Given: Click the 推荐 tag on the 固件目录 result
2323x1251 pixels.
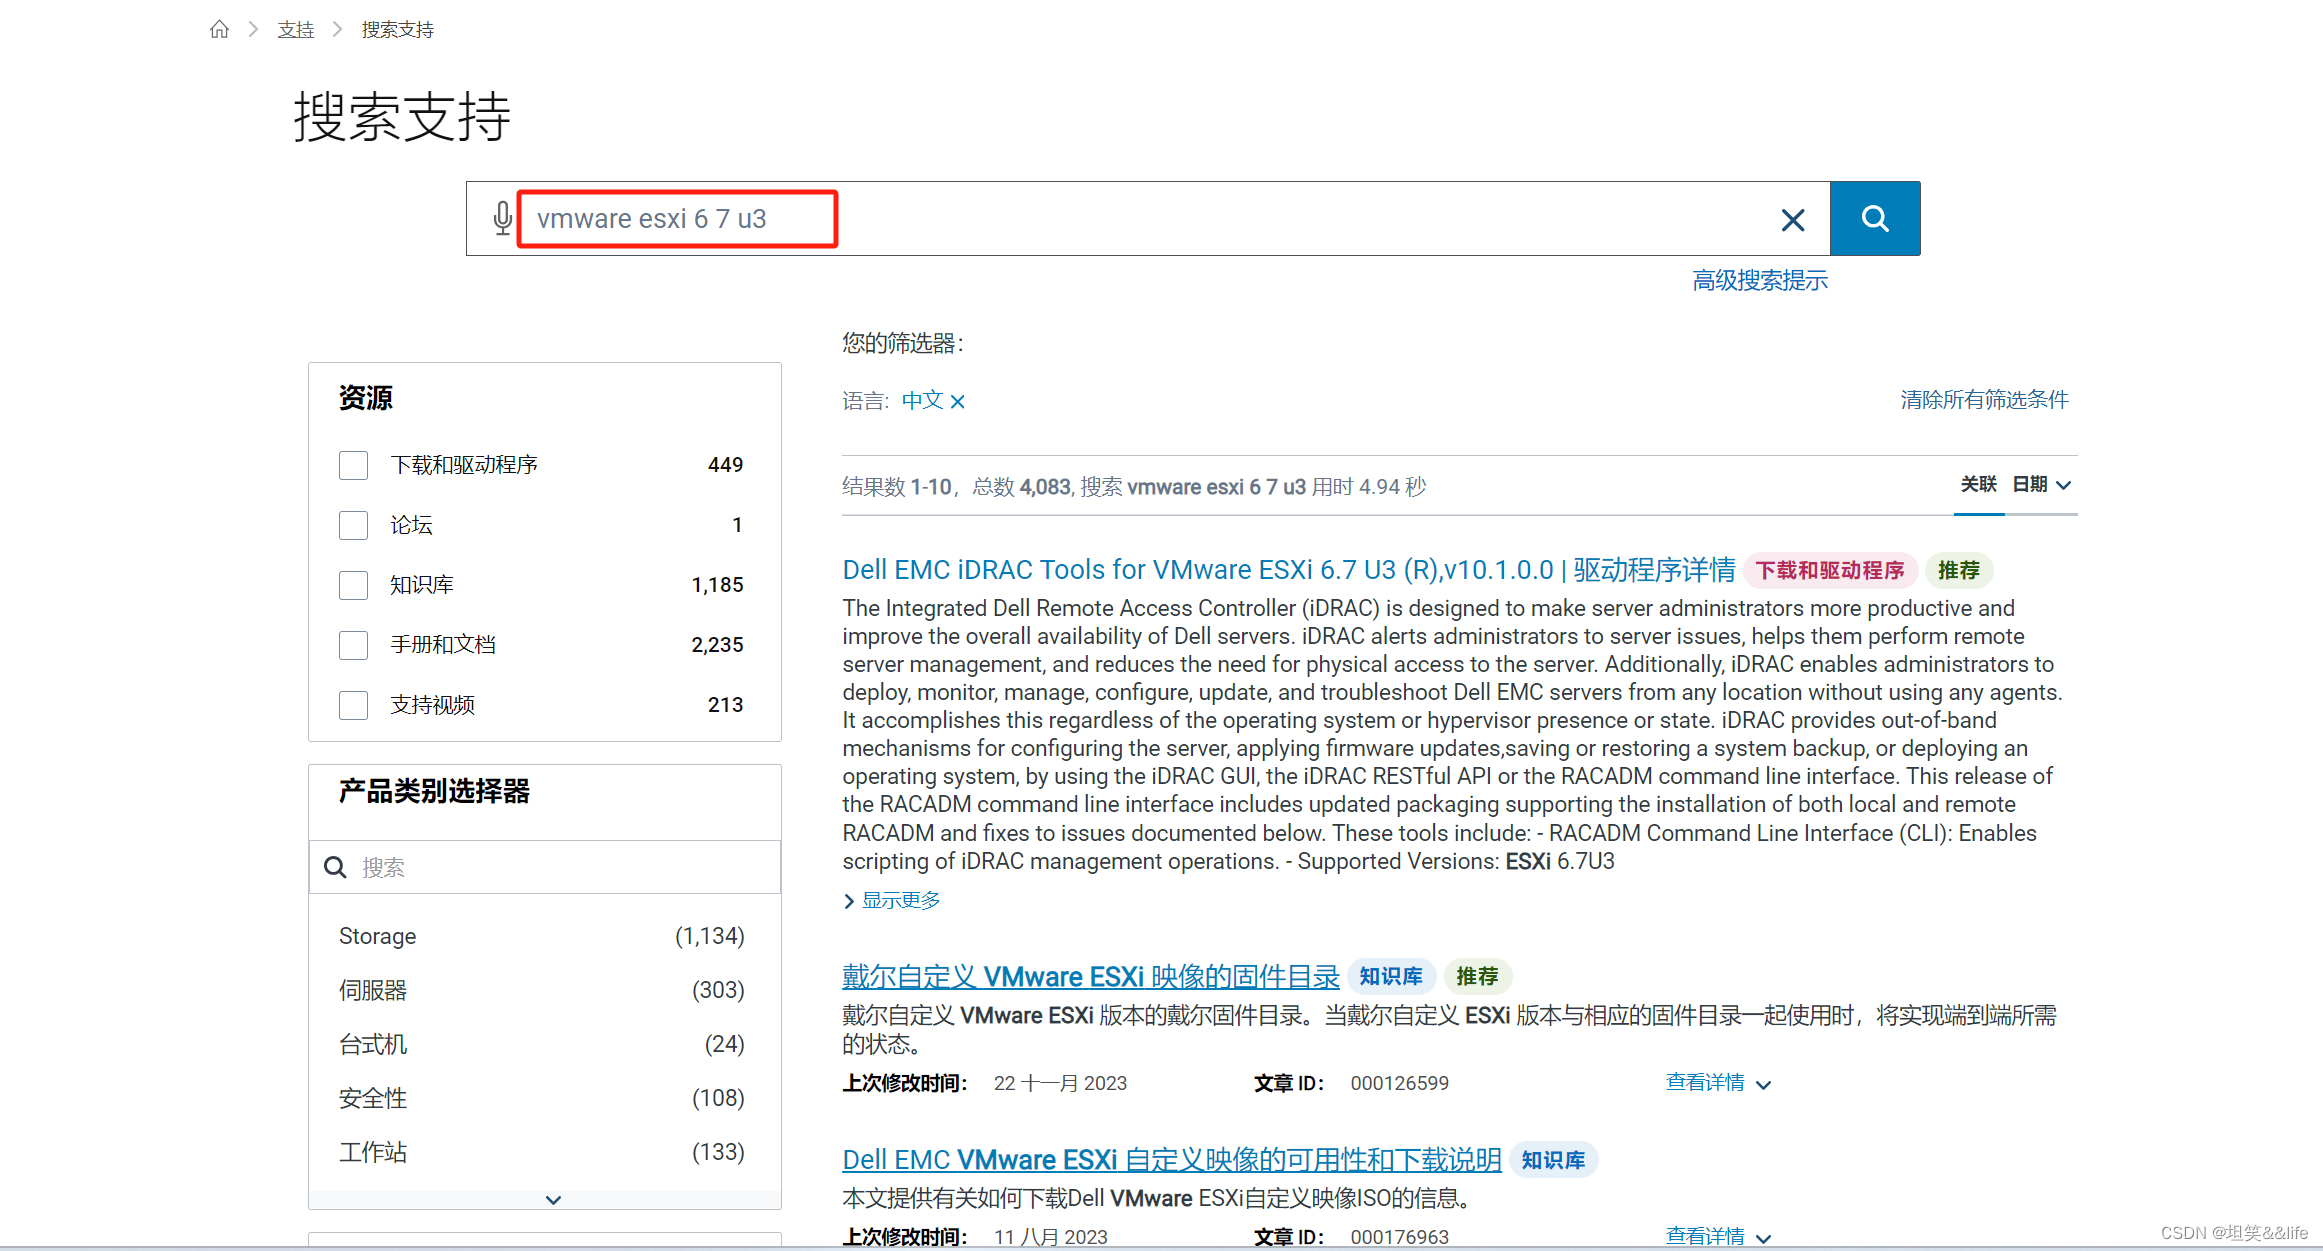Looking at the screenshot, I should [1477, 976].
